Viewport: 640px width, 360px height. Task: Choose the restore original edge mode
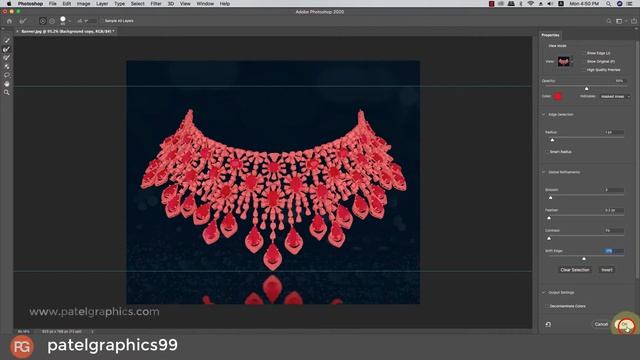tap(52, 21)
